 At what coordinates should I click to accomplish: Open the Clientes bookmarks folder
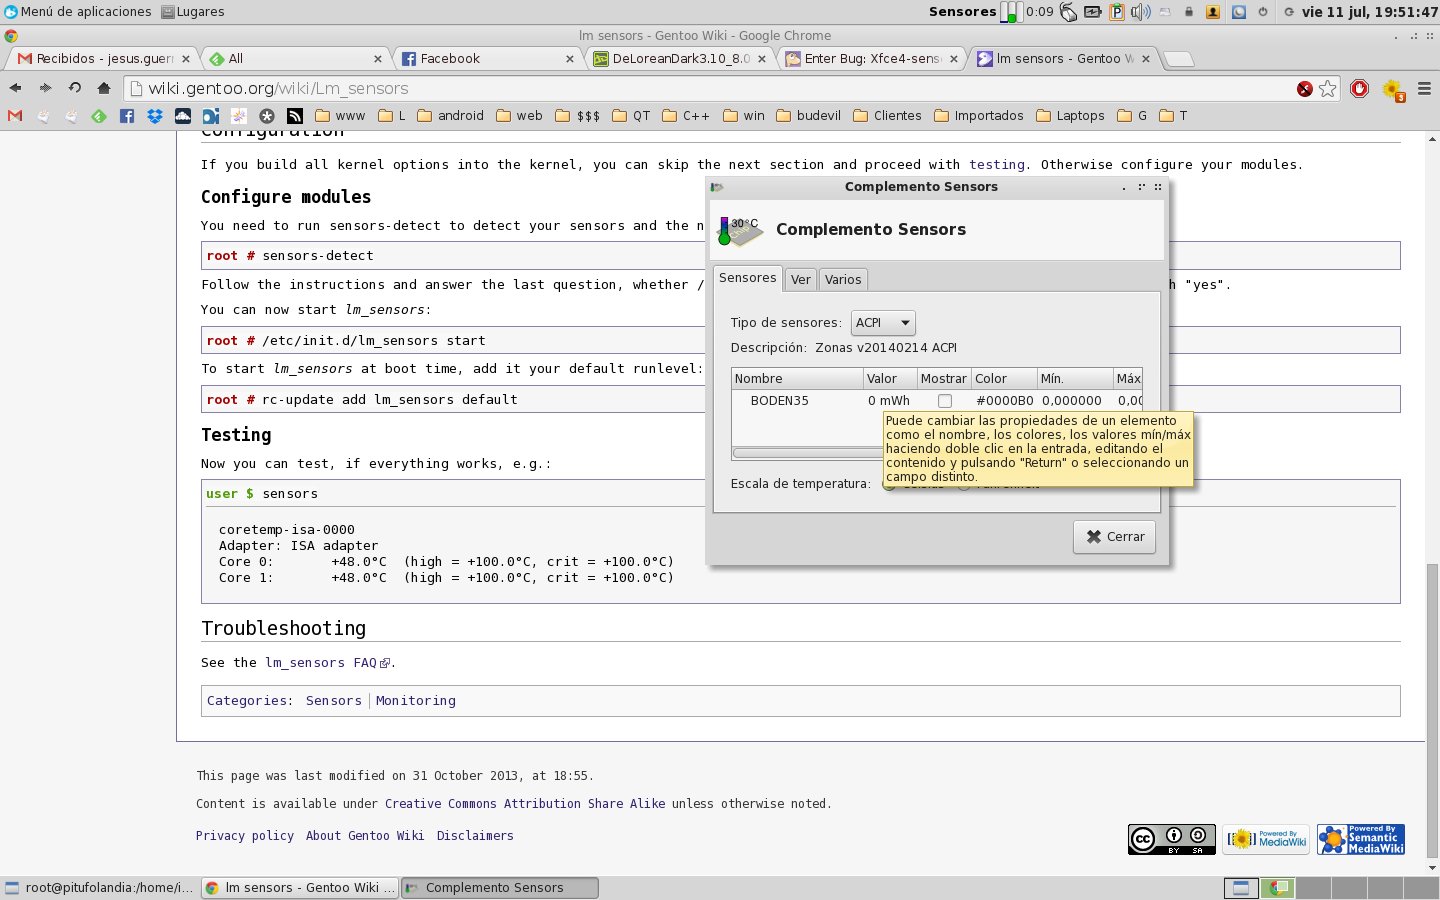887,116
